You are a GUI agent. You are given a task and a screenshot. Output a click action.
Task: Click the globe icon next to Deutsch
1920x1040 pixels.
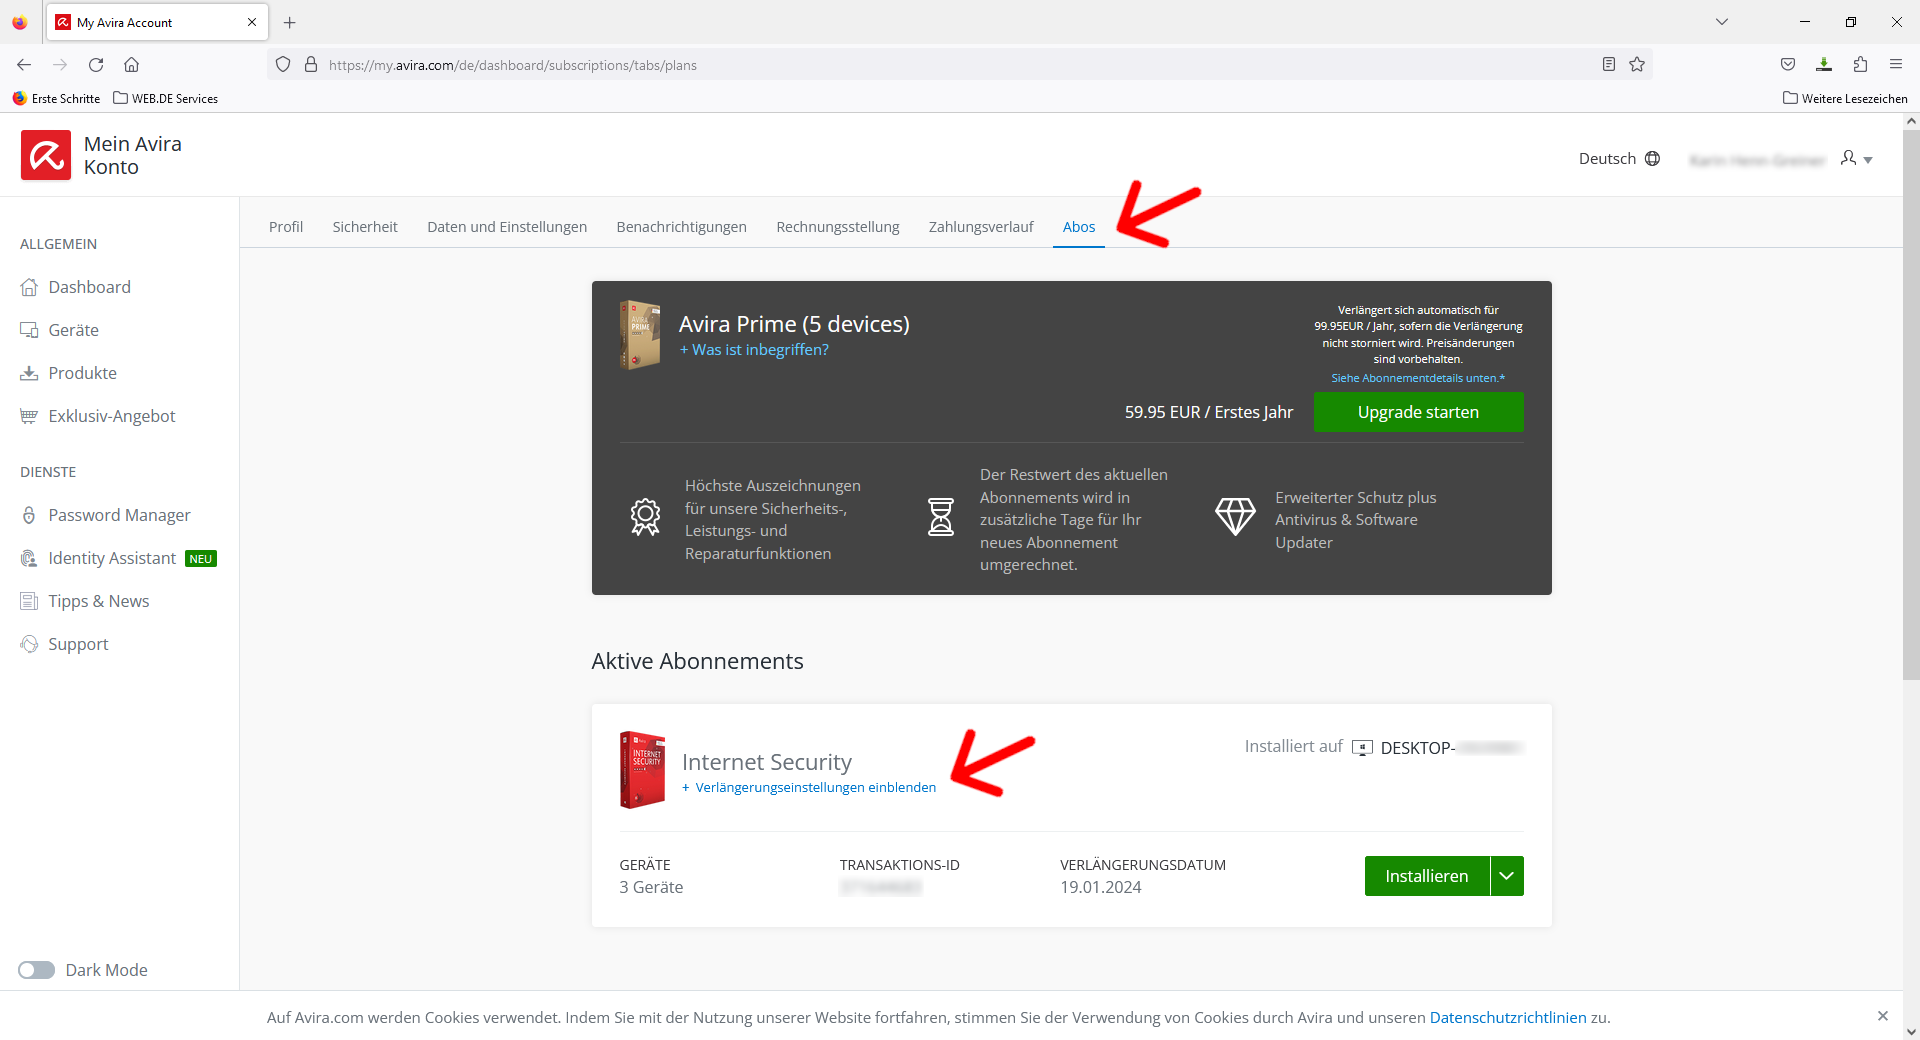click(x=1652, y=159)
